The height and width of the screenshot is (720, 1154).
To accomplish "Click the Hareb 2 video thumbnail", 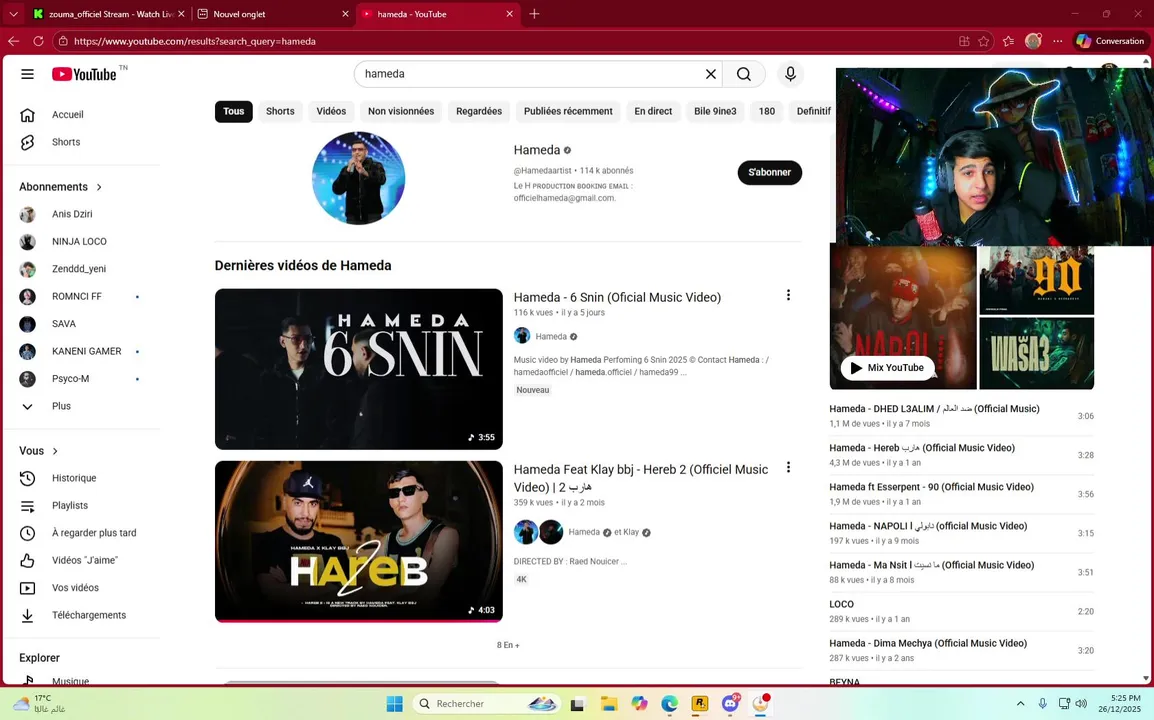I will pos(358,541).
